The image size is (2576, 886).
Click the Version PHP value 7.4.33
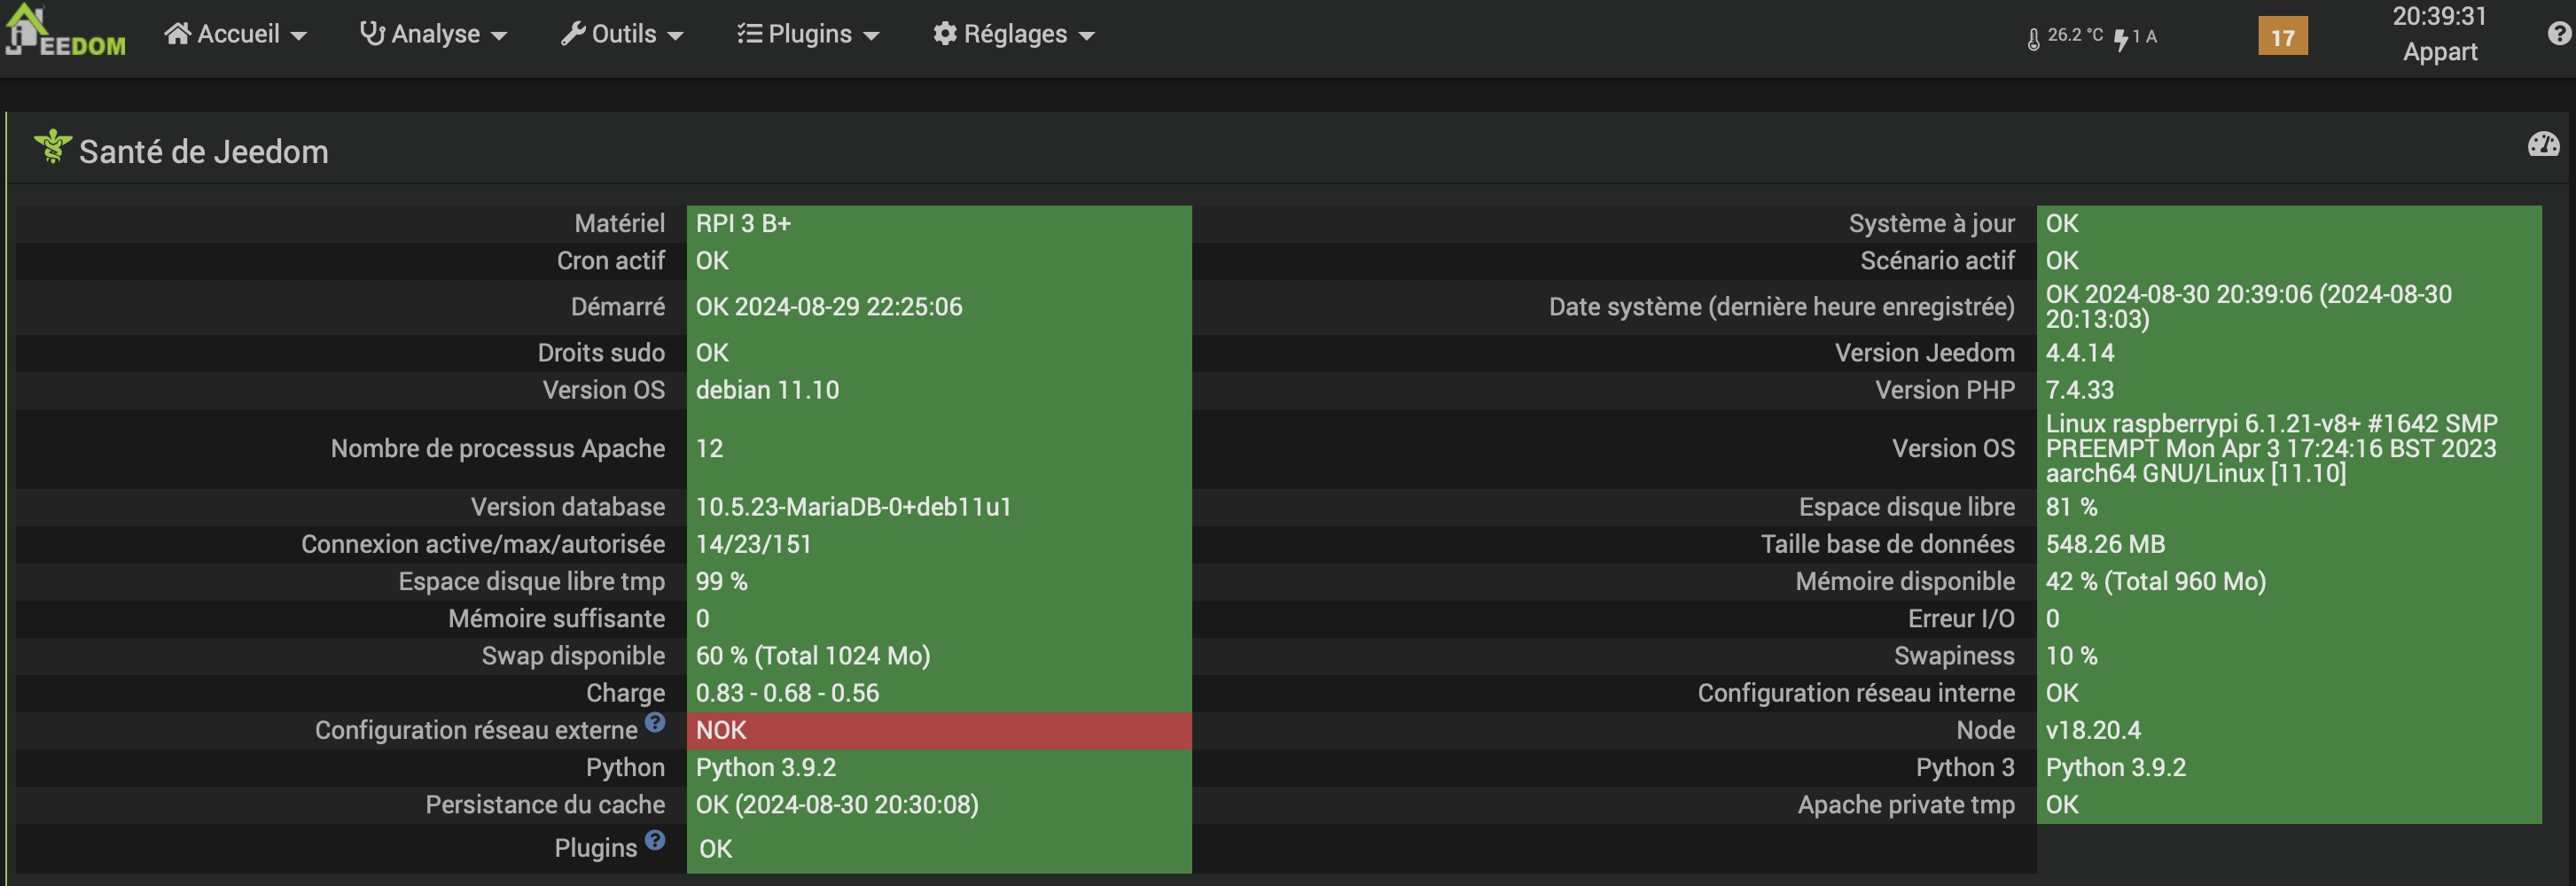[x=2080, y=390]
